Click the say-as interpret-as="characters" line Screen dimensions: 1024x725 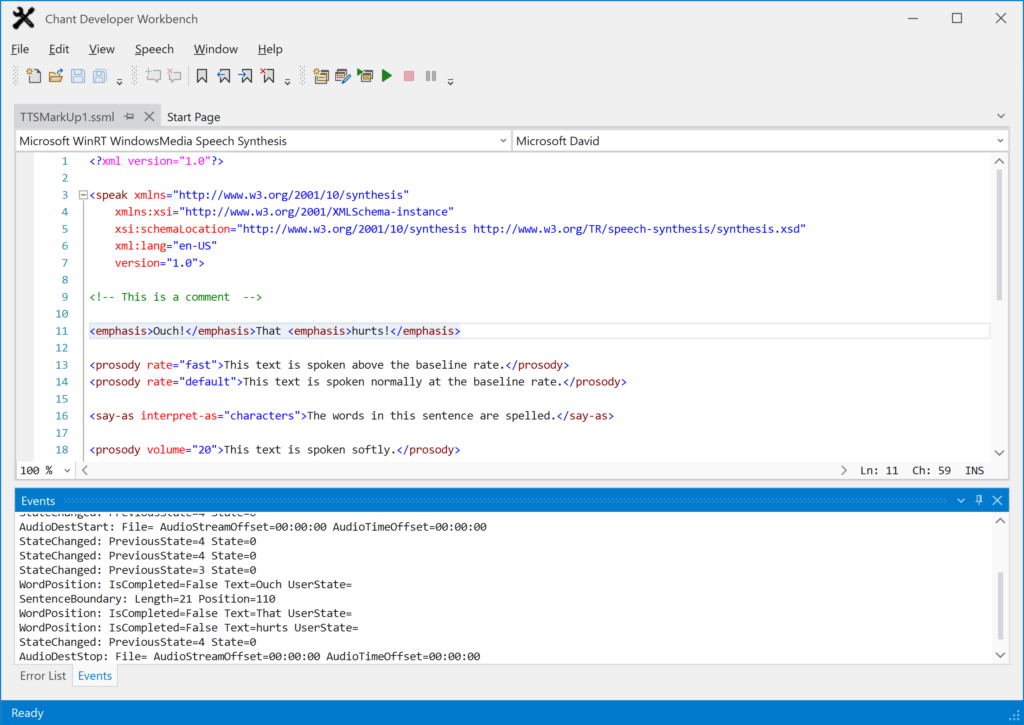click(x=351, y=415)
